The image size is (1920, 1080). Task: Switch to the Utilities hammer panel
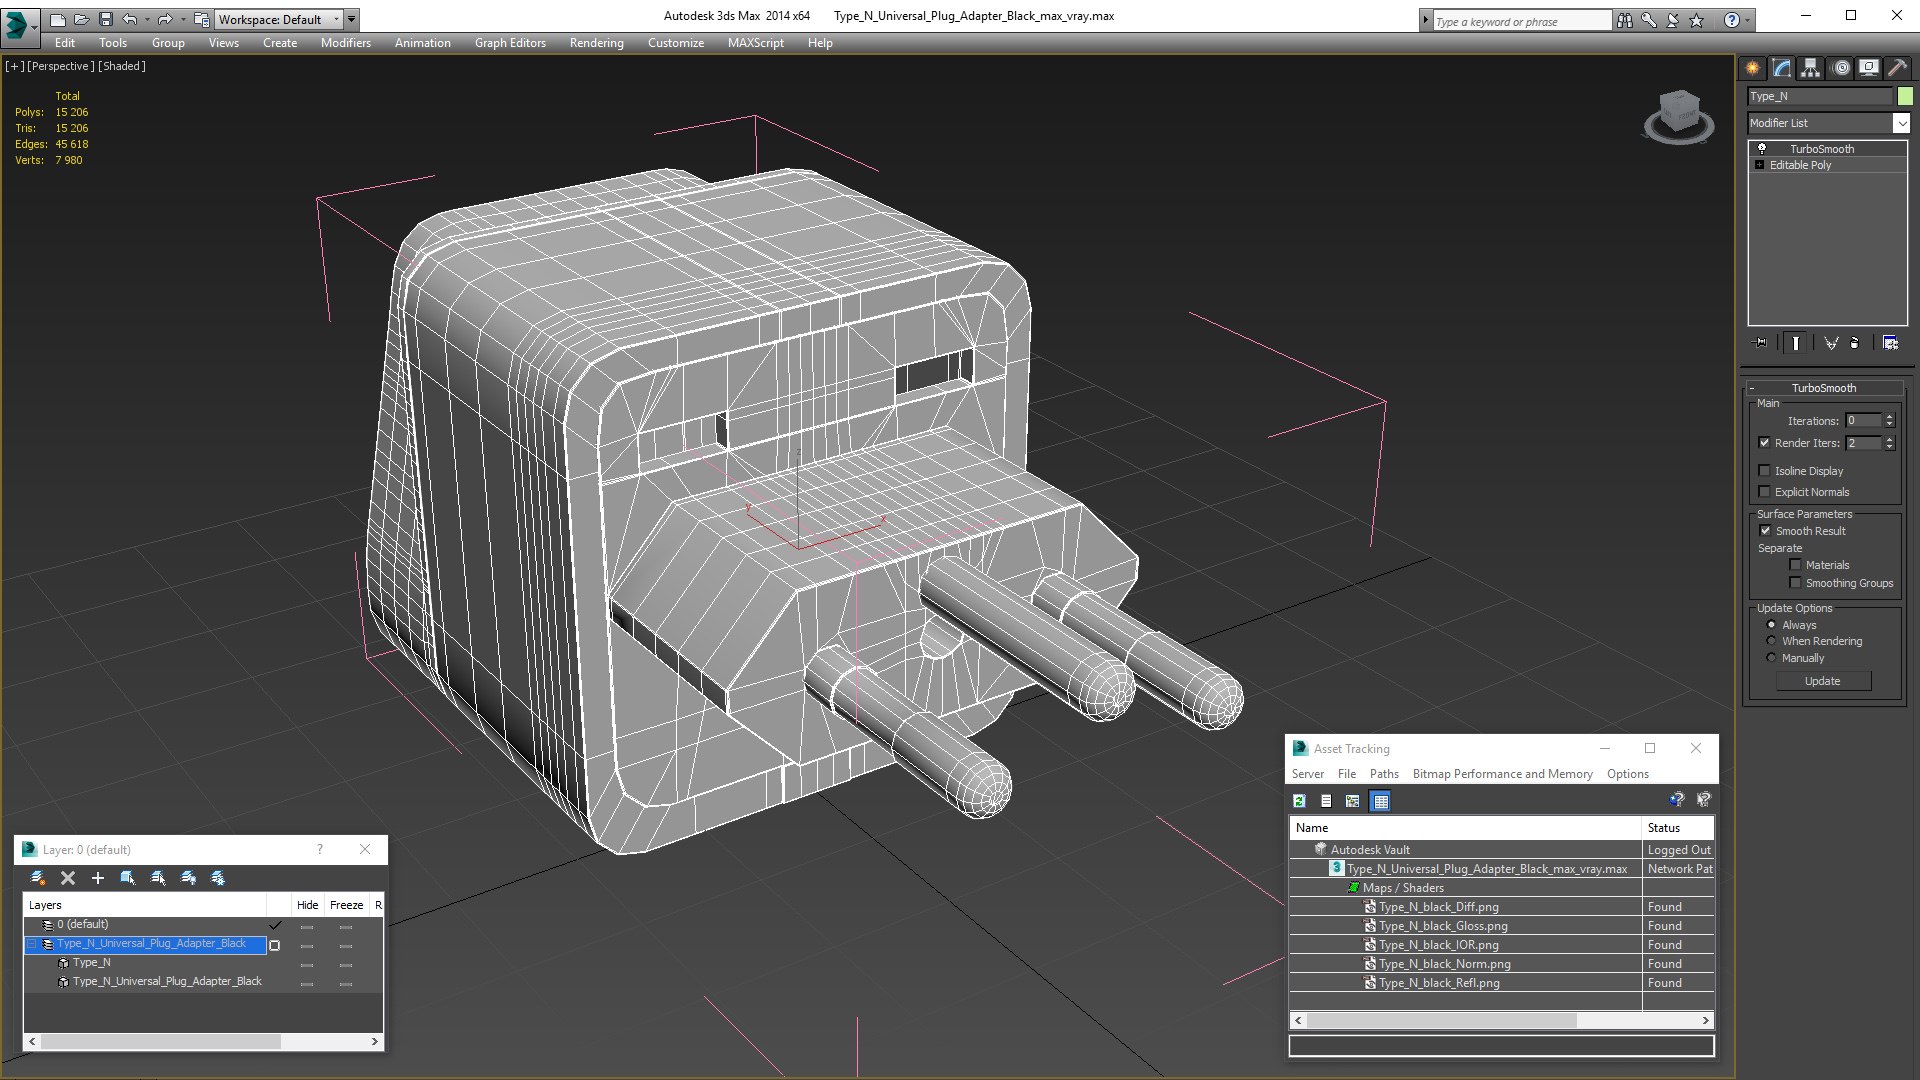click(x=1897, y=68)
